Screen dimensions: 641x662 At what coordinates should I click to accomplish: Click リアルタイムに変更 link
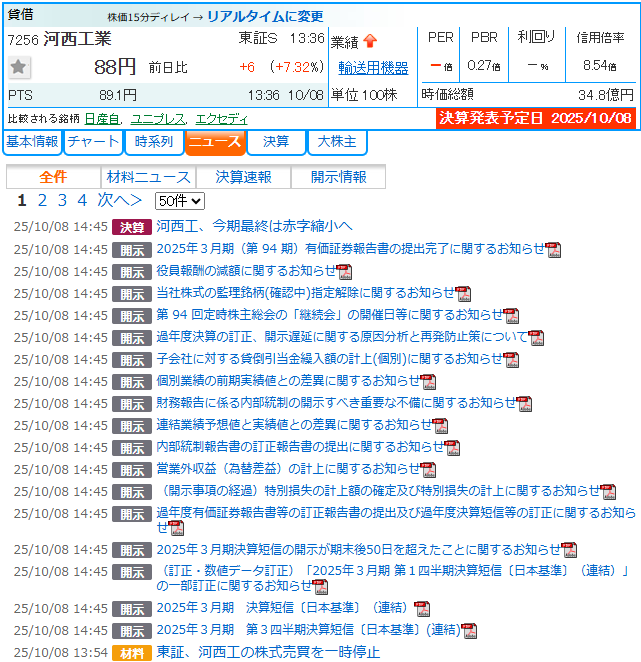[x=265, y=17]
